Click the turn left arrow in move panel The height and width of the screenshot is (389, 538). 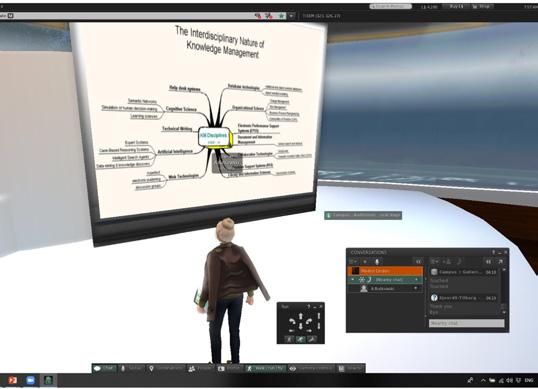tap(292, 321)
